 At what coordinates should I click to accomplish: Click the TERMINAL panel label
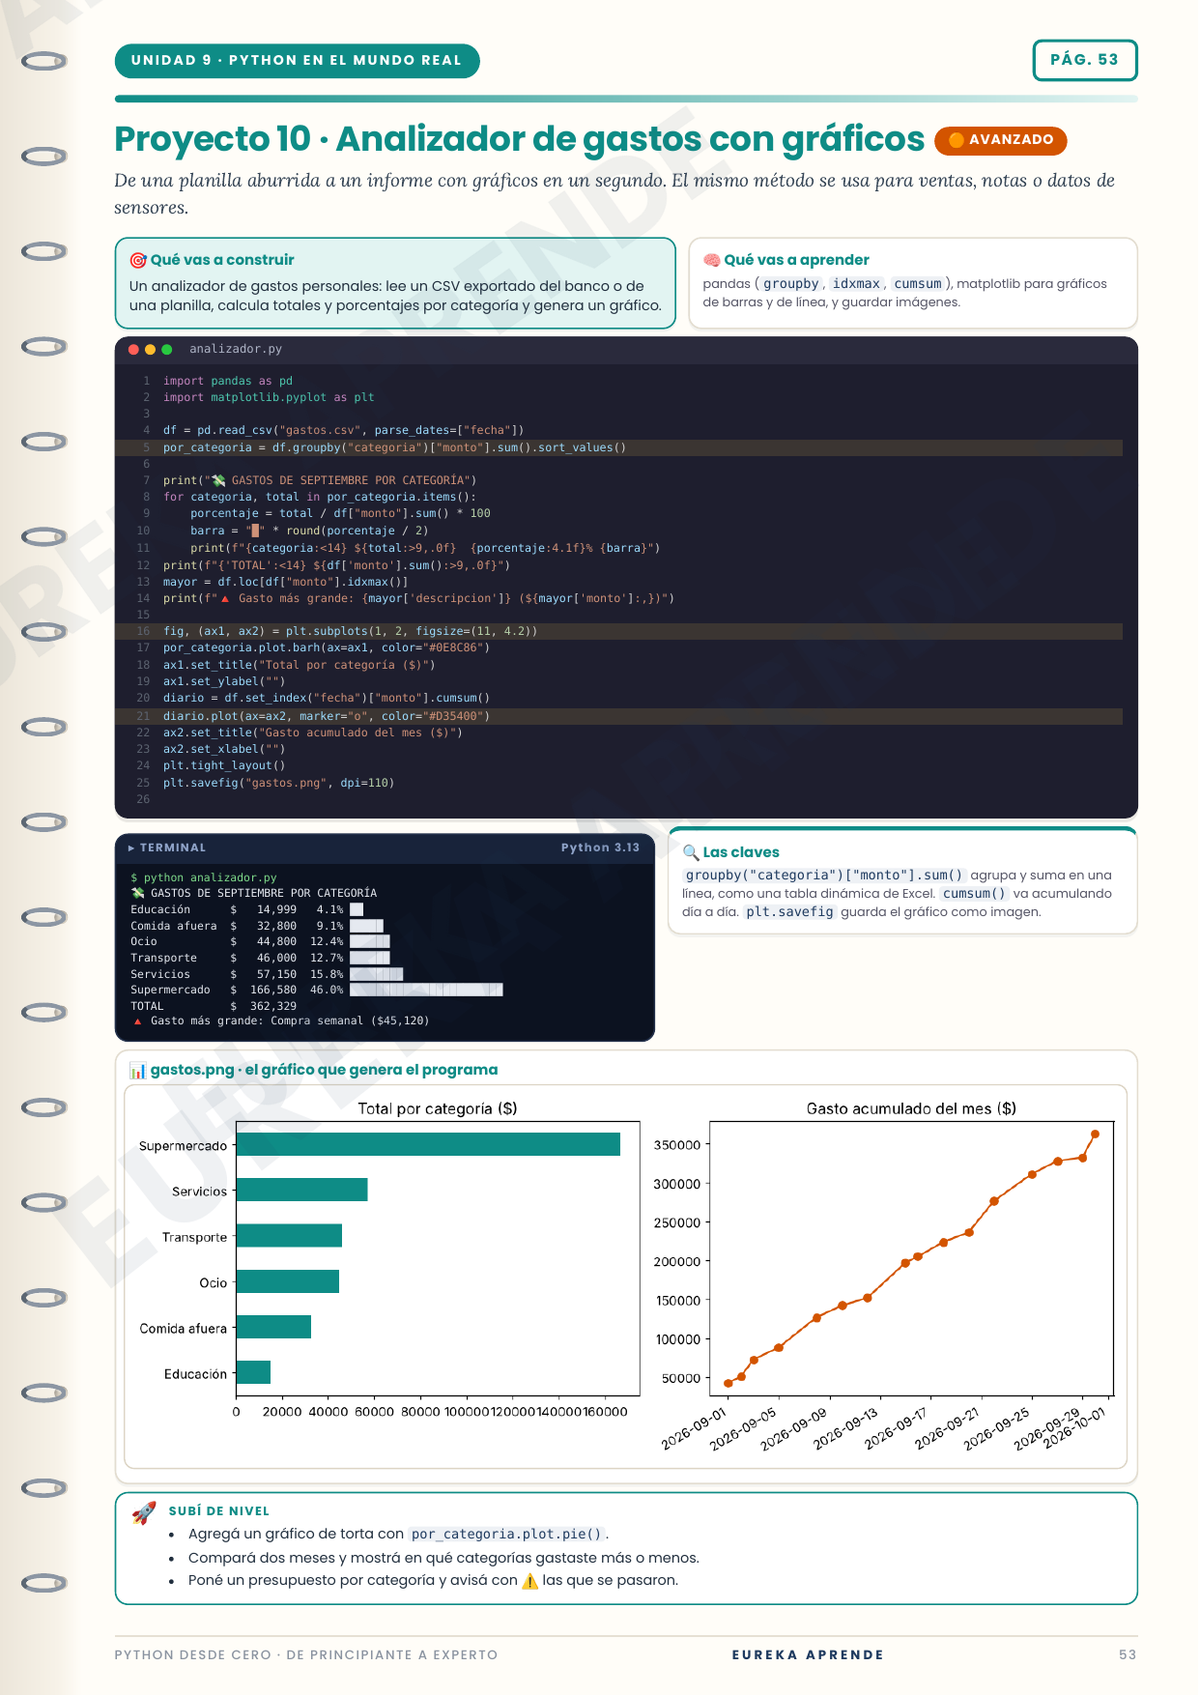[173, 848]
